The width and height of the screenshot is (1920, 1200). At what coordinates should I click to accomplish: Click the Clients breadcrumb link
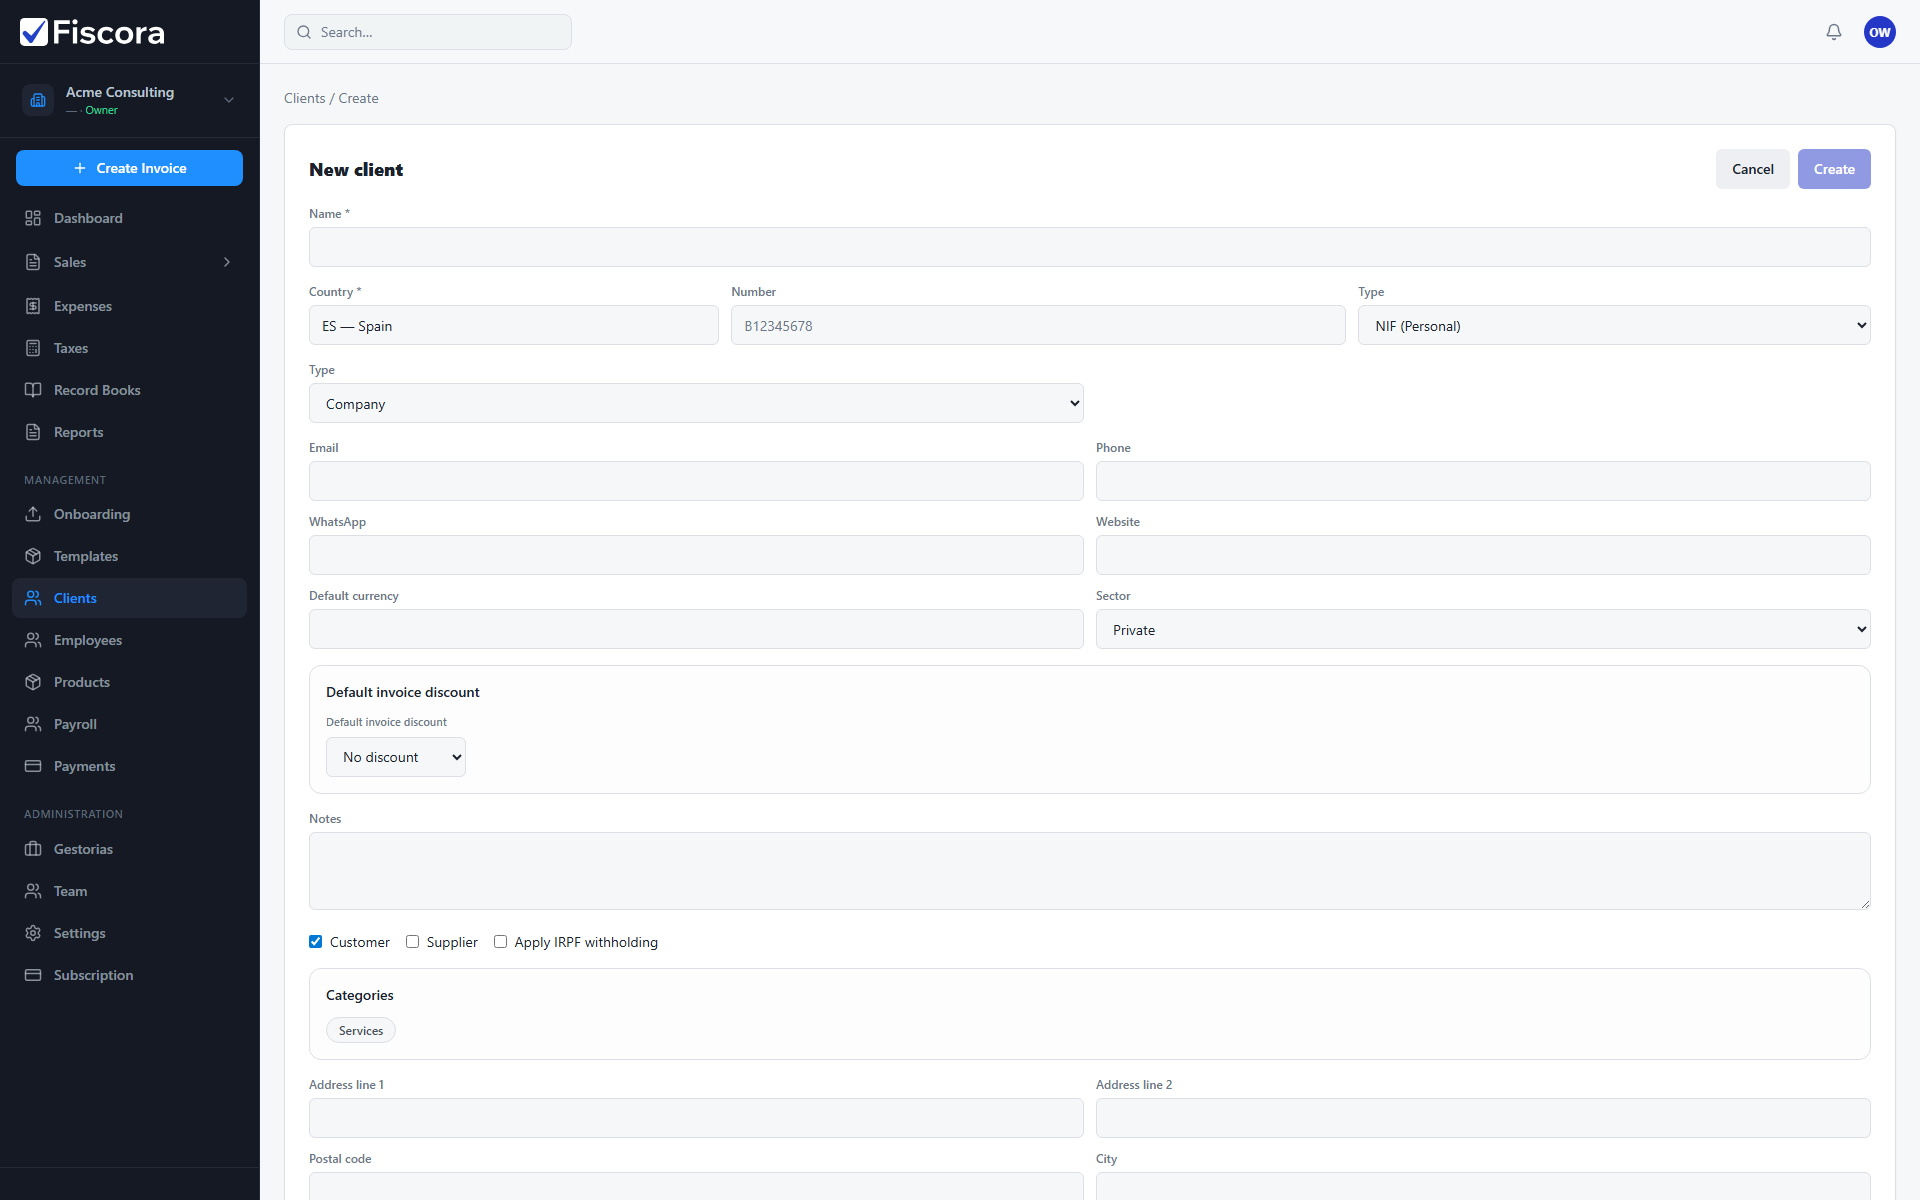[x=304, y=98]
